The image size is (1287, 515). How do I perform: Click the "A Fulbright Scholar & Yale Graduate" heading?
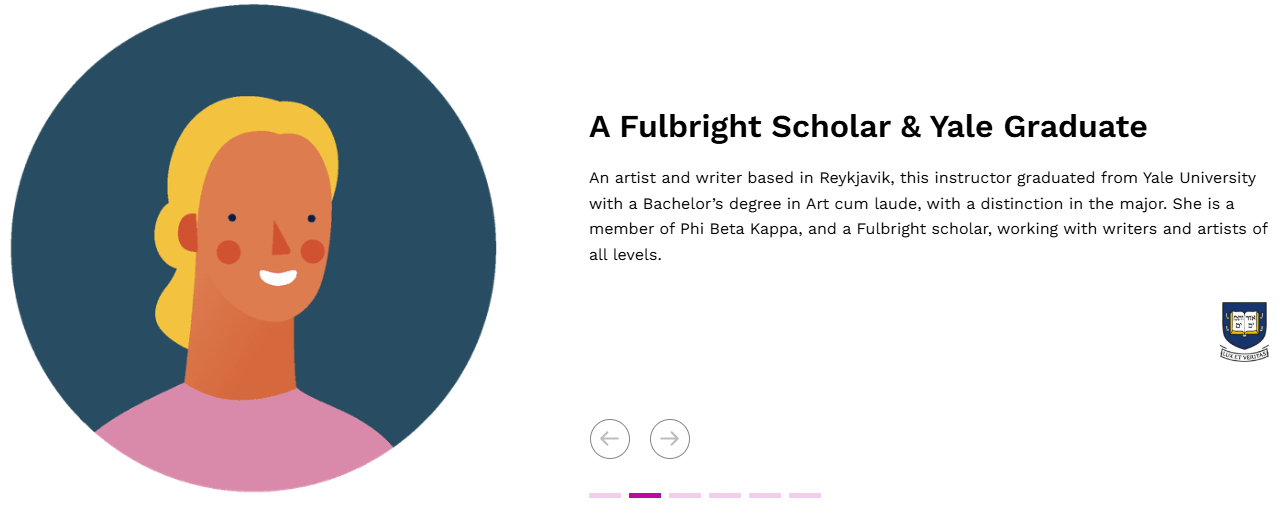(868, 127)
